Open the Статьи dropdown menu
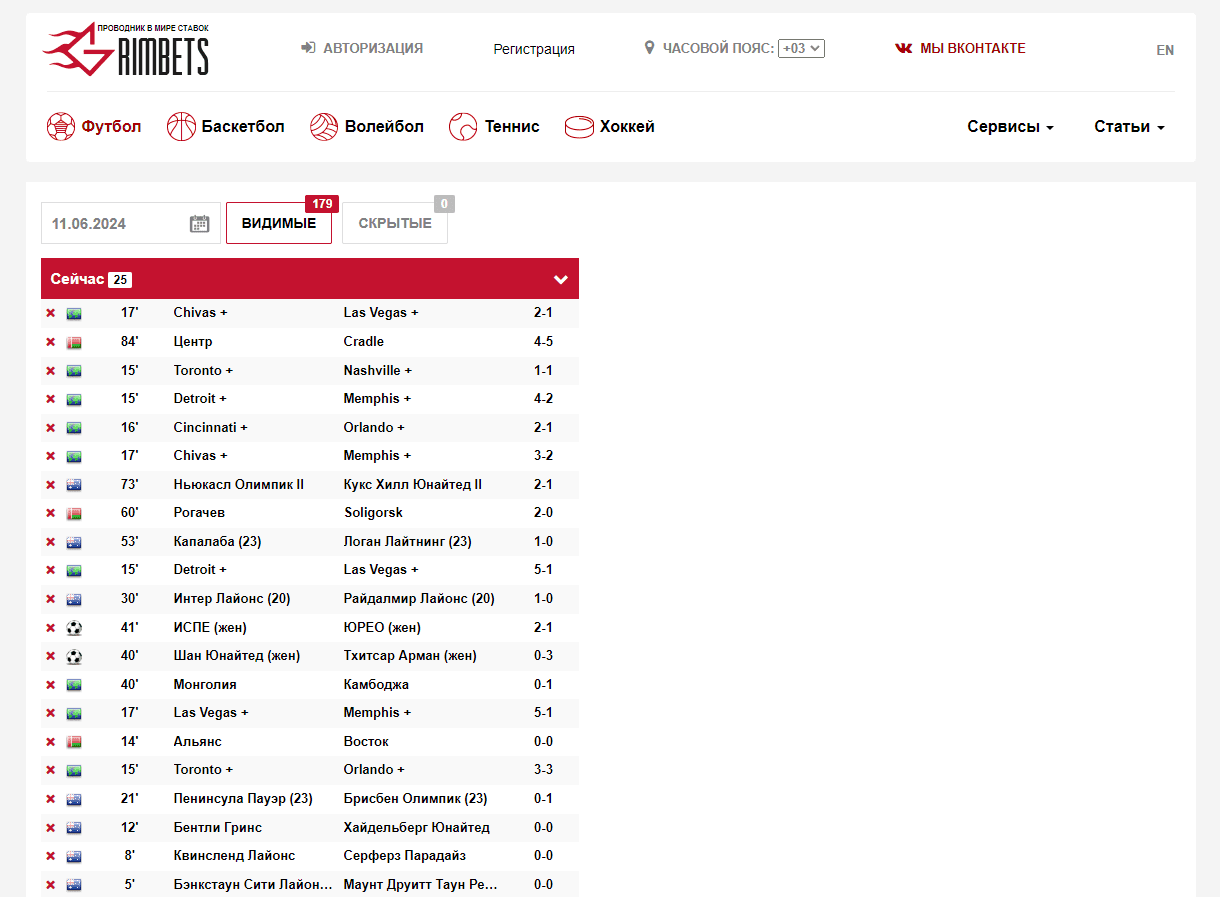Screen dimensions: 1220x897 pos(1129,127)
